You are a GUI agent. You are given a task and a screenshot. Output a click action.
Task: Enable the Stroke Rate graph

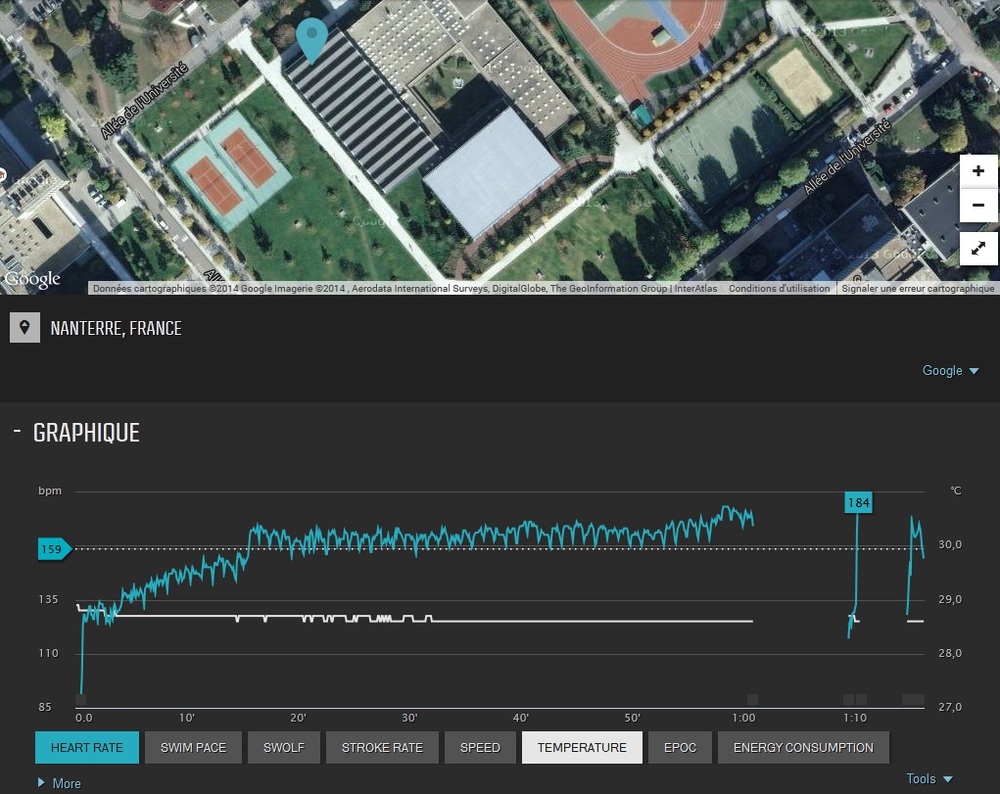(x=382, y=747)
